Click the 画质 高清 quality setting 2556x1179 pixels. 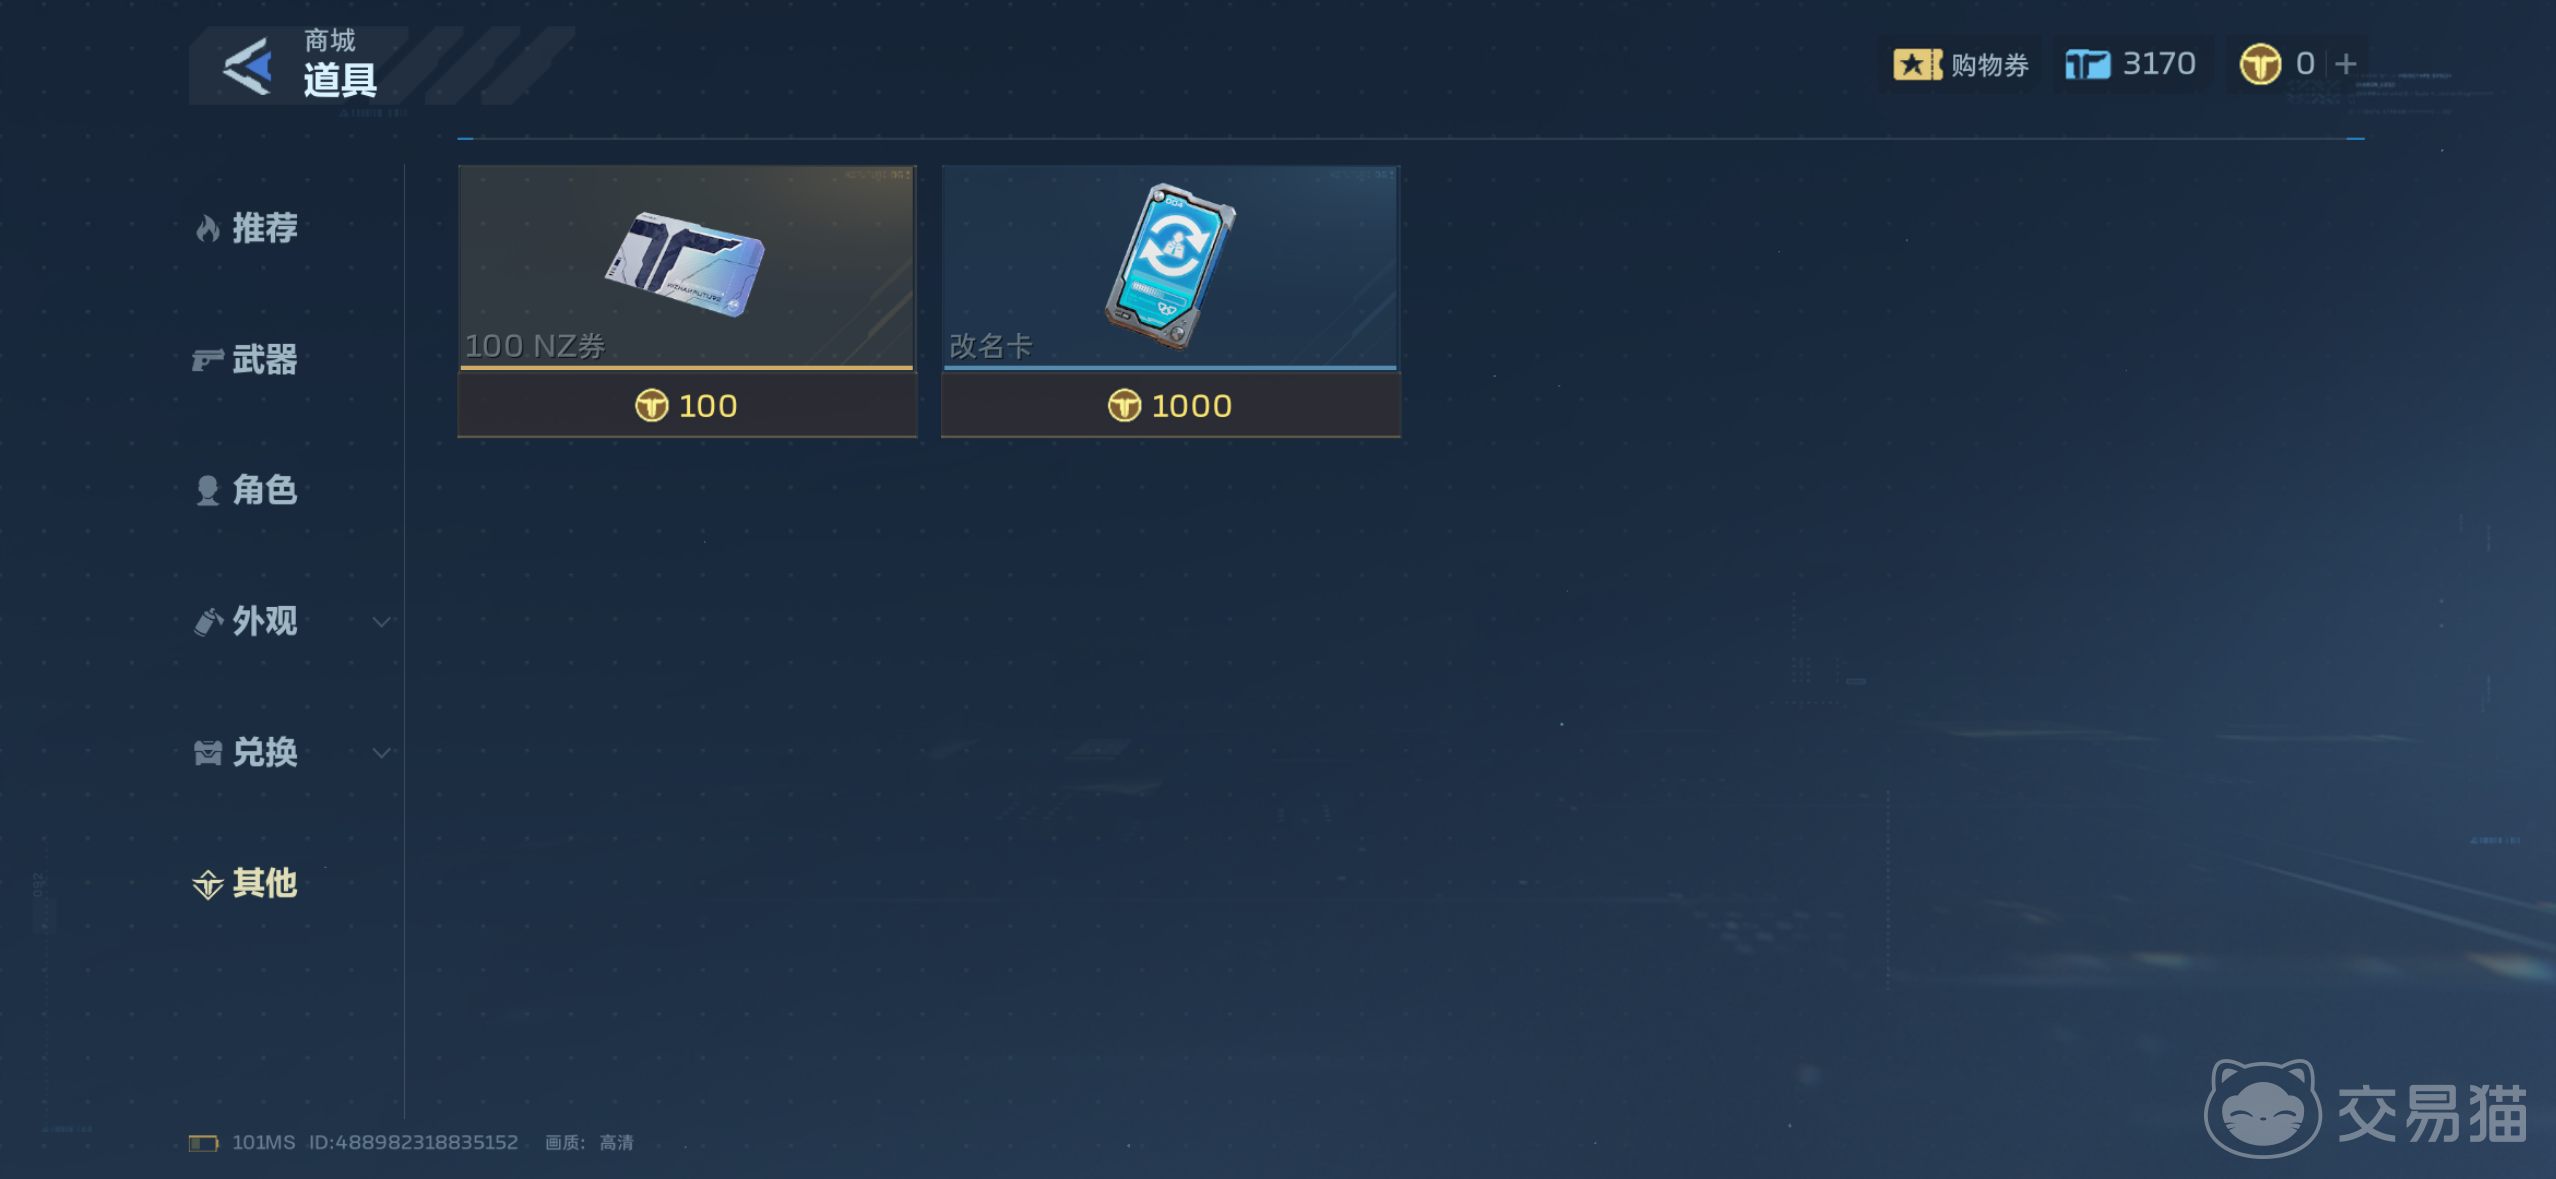[589, 1143]
